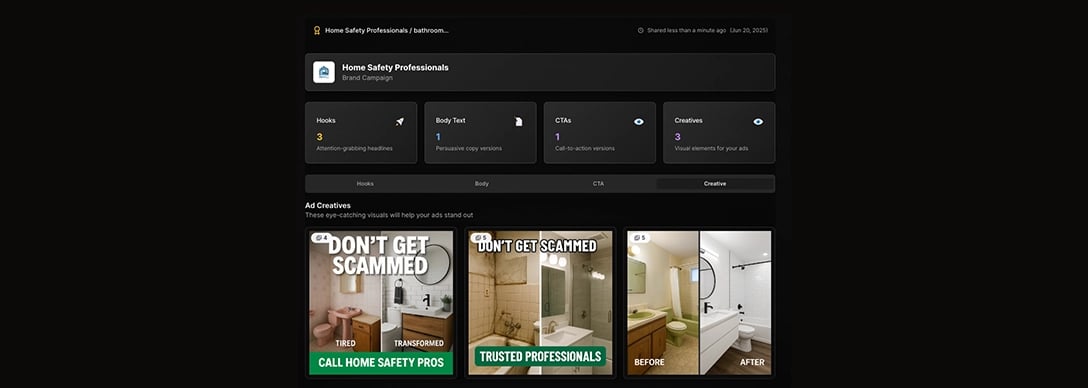Click the rocket icon in Hooks card
The image size is (1088, 388).
pyautogui.click(x=400, y=121)
